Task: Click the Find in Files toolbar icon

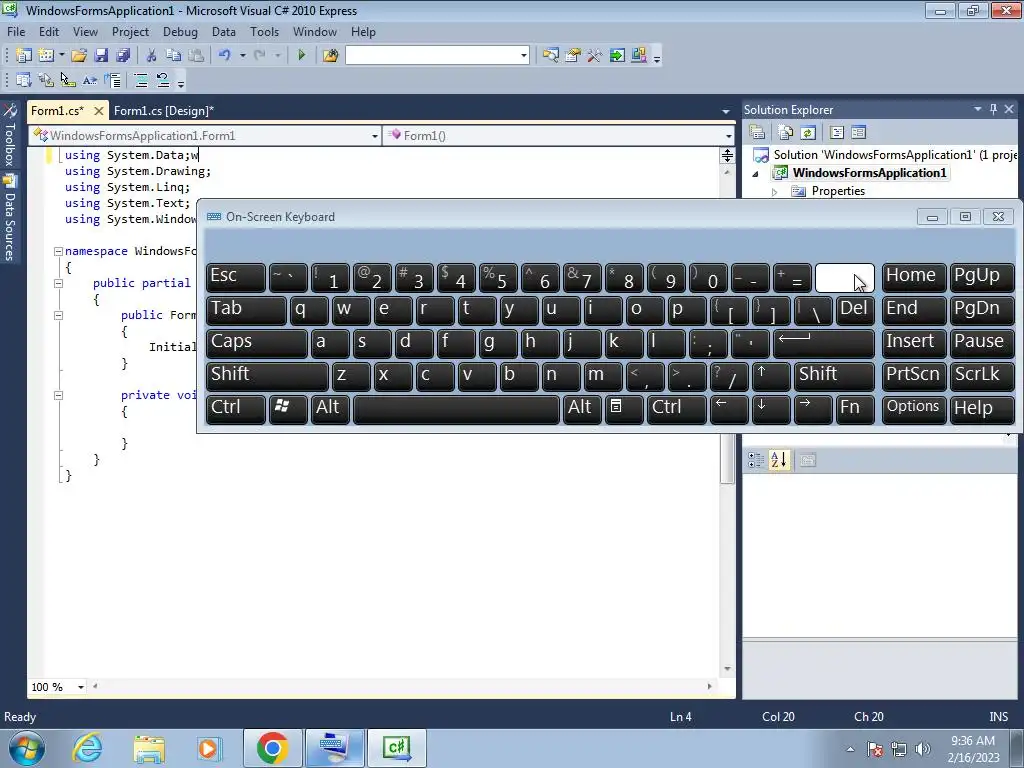Action: (x=330, y=56)
